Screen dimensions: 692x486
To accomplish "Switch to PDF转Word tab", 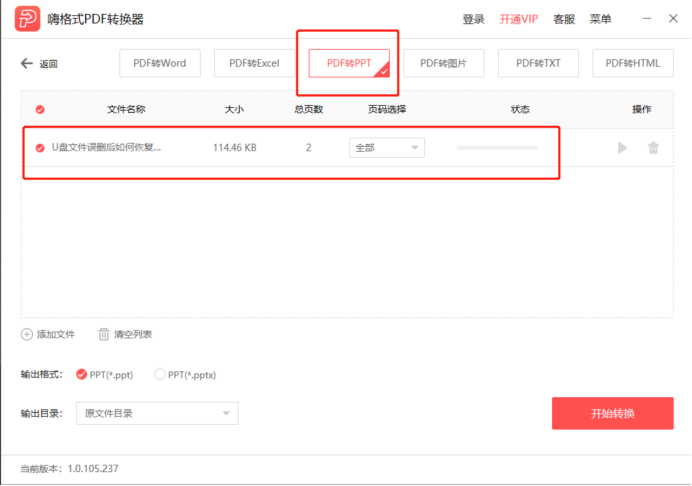I will point(160,64).
